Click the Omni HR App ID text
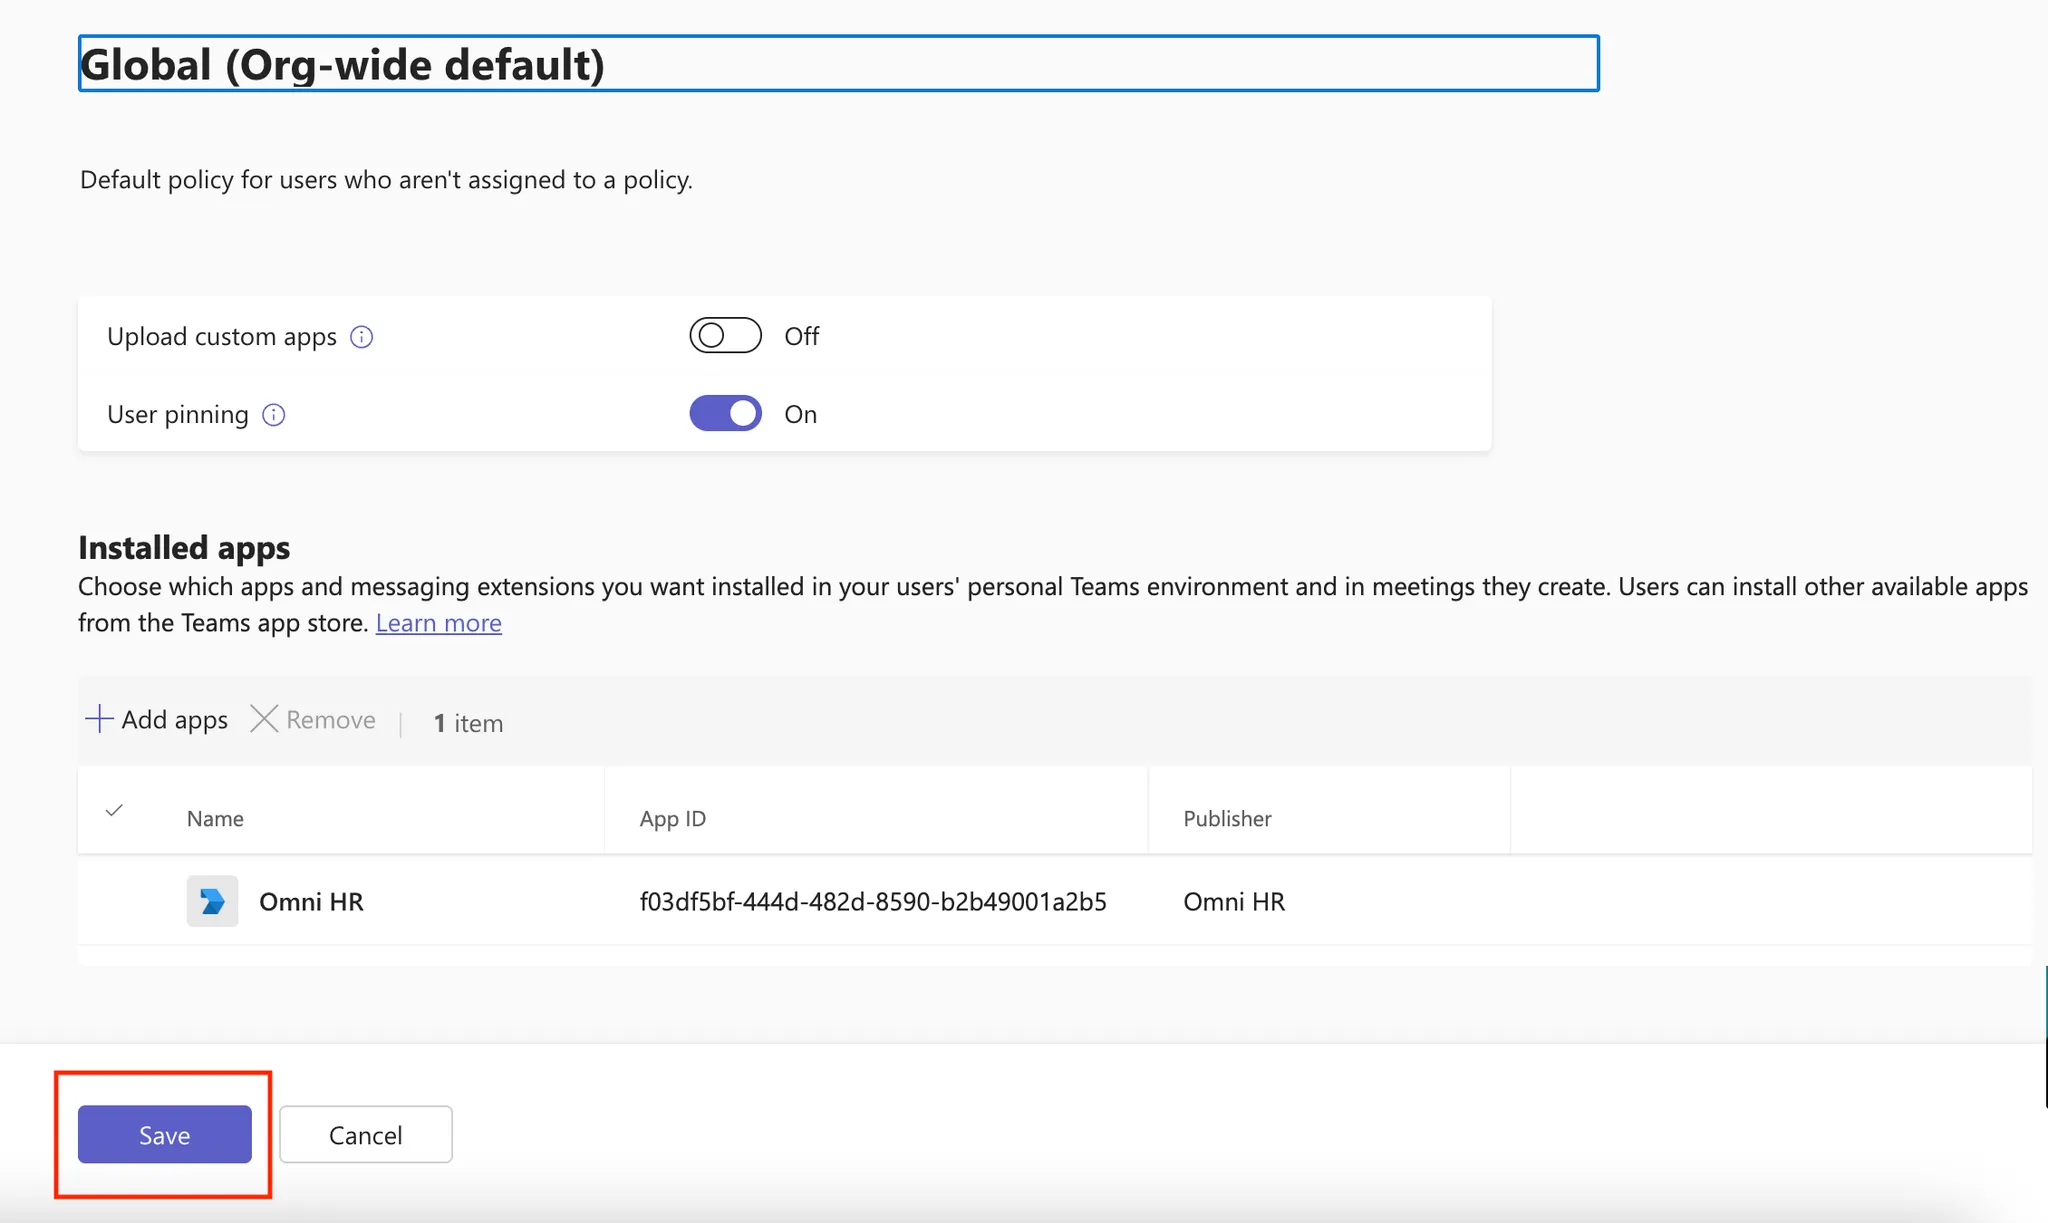Viewport: 2048px width, 1223px height. point(872,902)
